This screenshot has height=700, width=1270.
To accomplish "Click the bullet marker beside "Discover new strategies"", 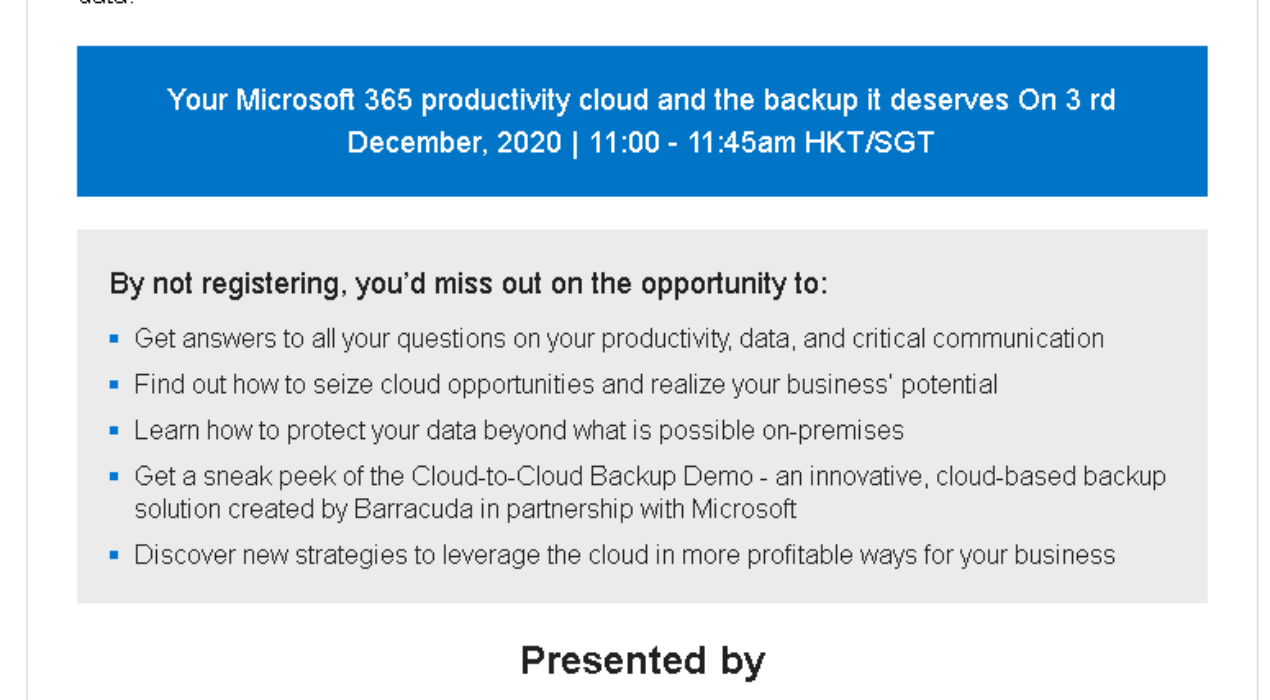I will pos(114,555).
